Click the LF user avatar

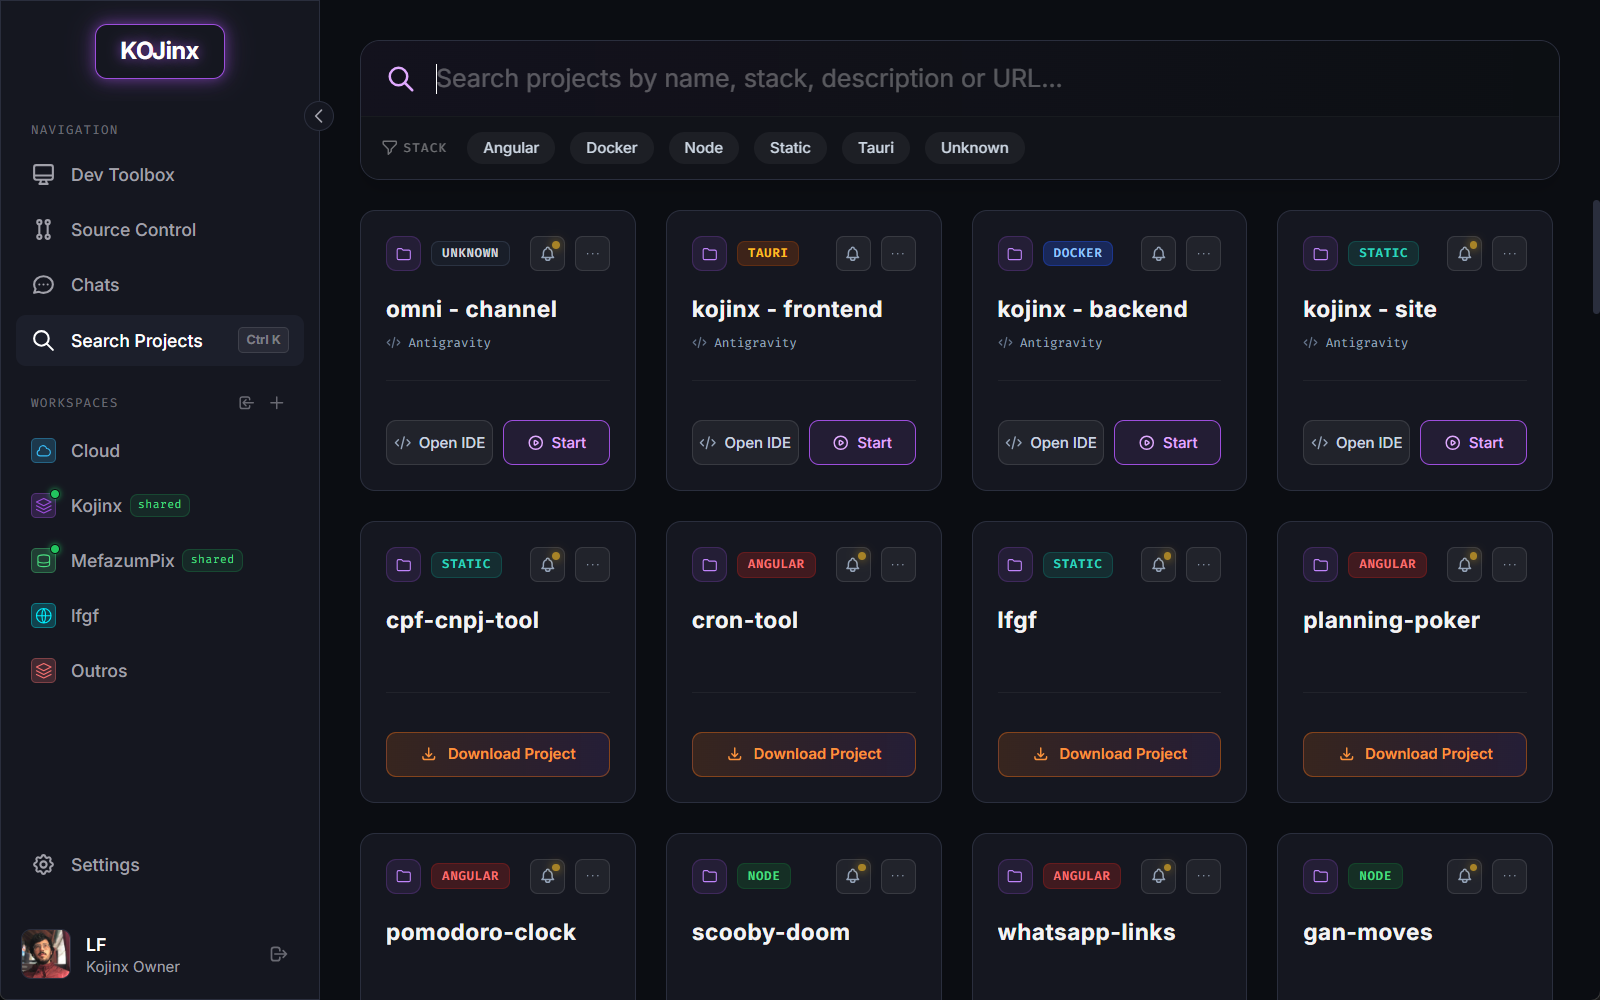(46, 954)
